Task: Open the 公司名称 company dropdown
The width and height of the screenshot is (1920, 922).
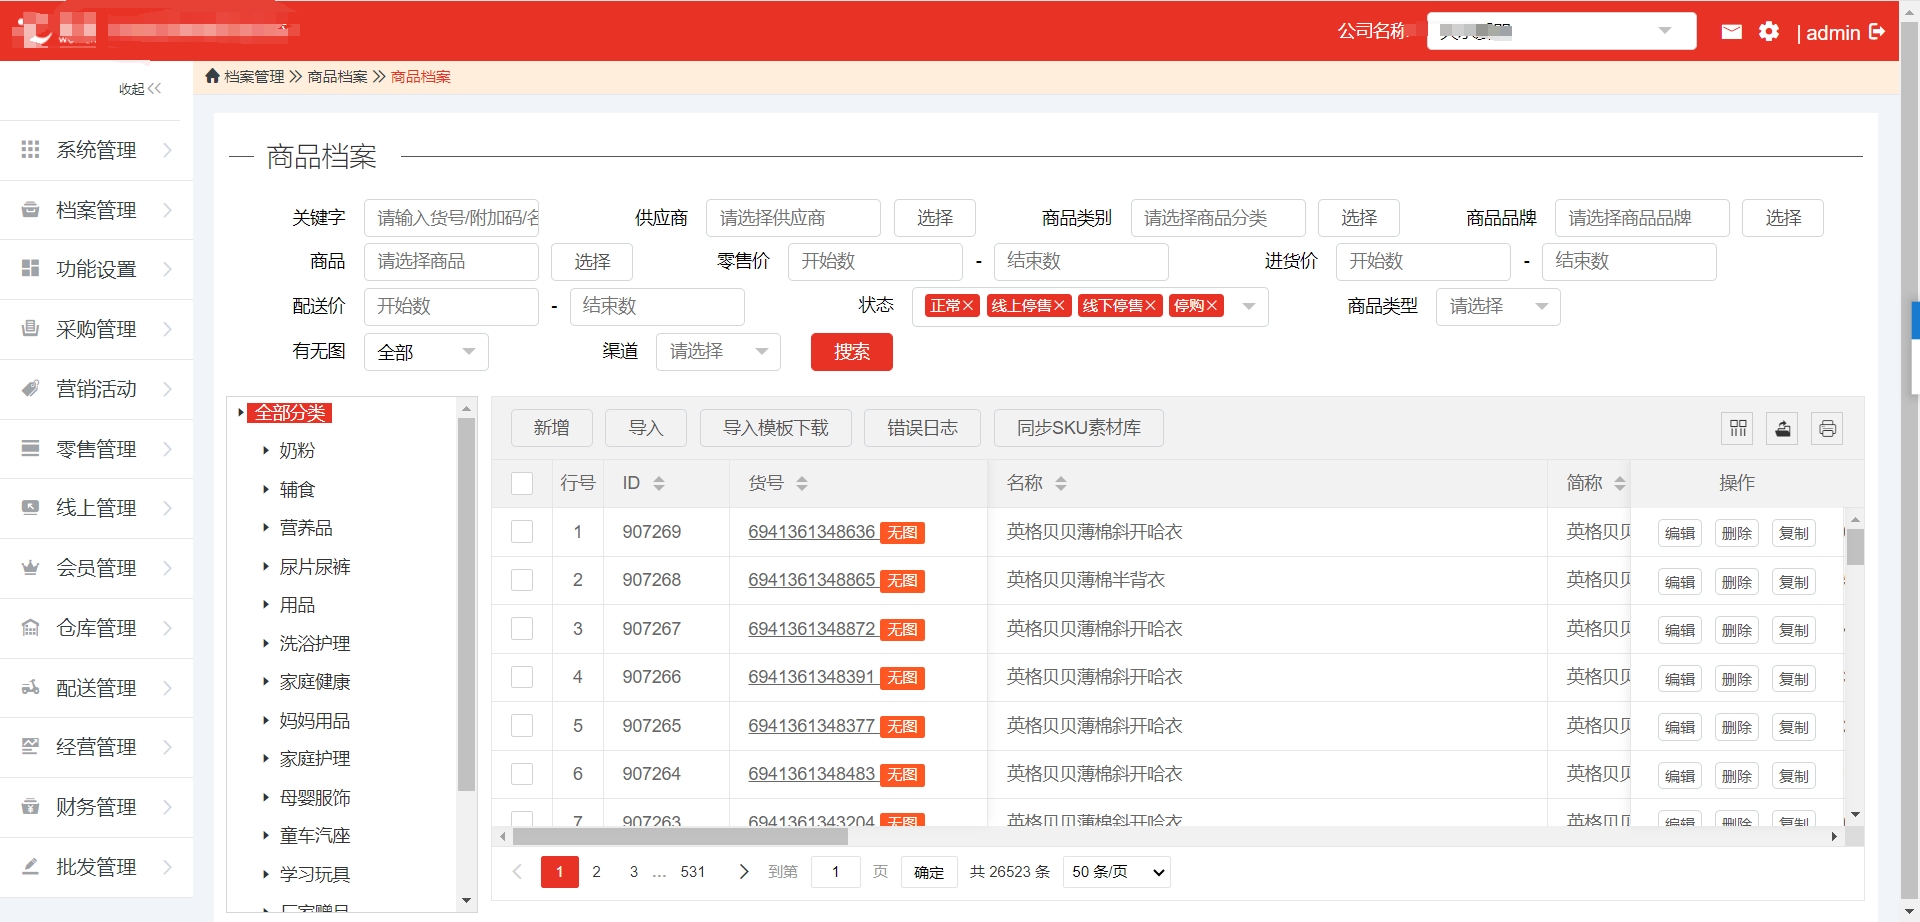Action: (x=1561, y=31)
